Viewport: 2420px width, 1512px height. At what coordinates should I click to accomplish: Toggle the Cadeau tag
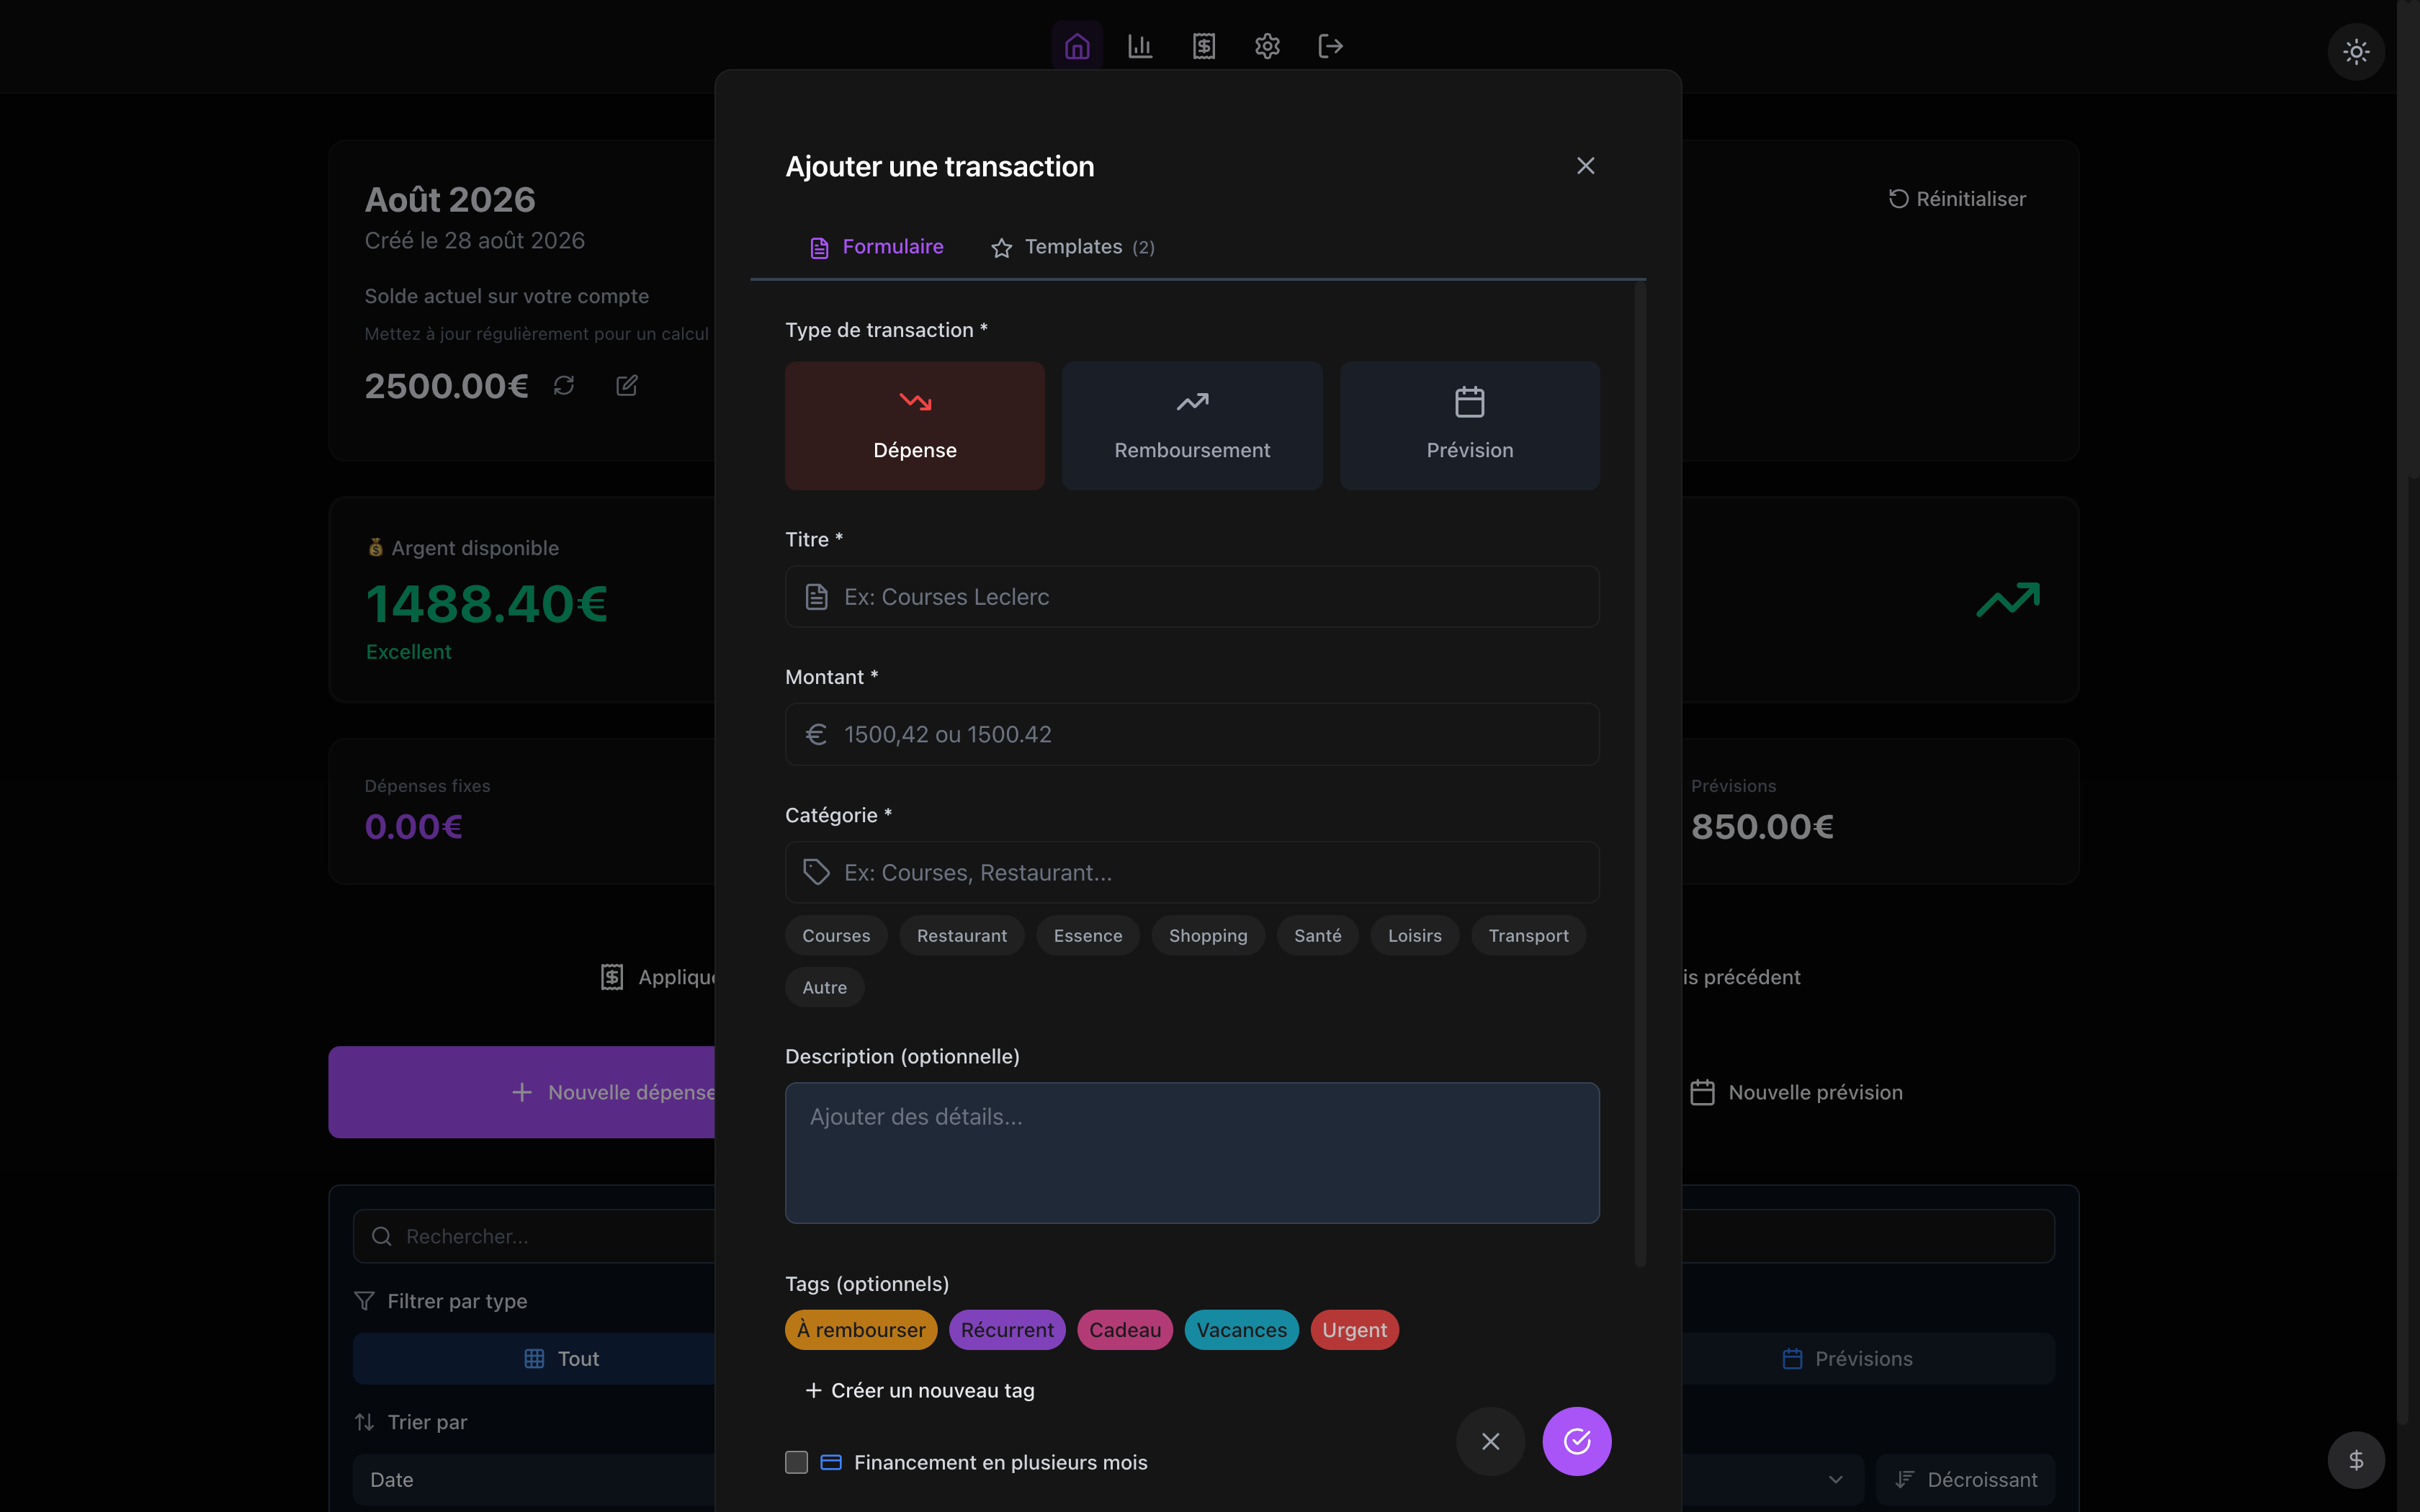1125,1330
